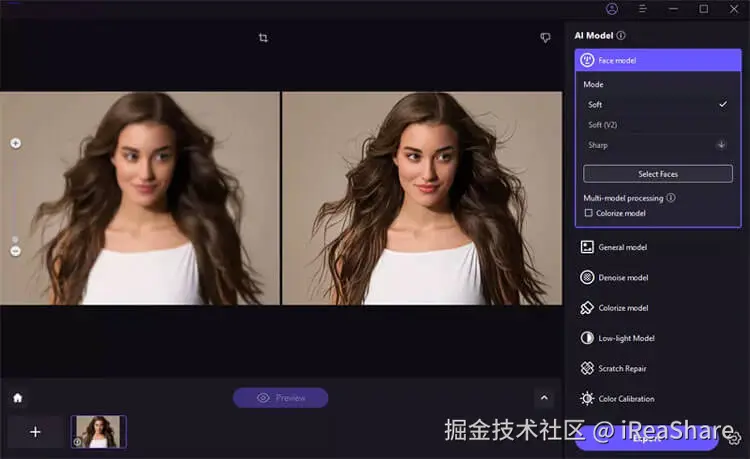Choose the Soft mode option
750x459 pixels.
[658, 104]
